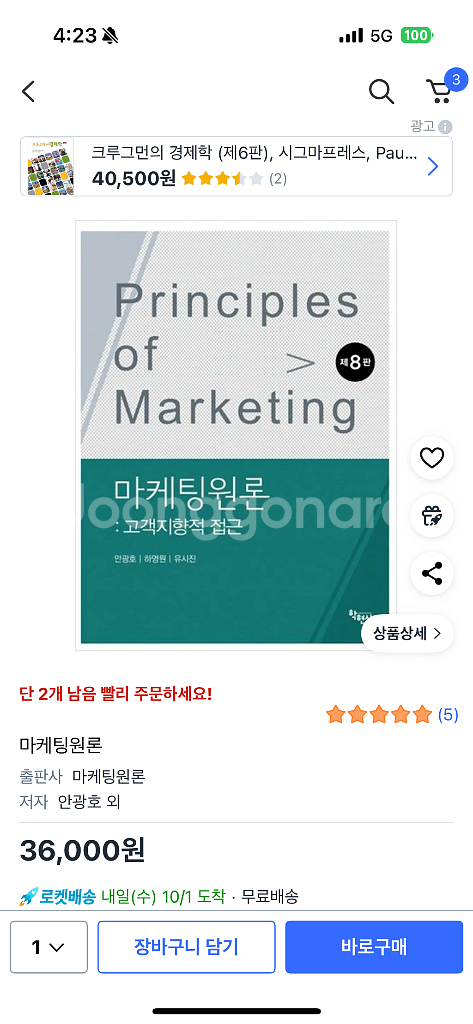Tap the gift icon button
Screen dimensions: 473x1024
click(x=432, y=516)
